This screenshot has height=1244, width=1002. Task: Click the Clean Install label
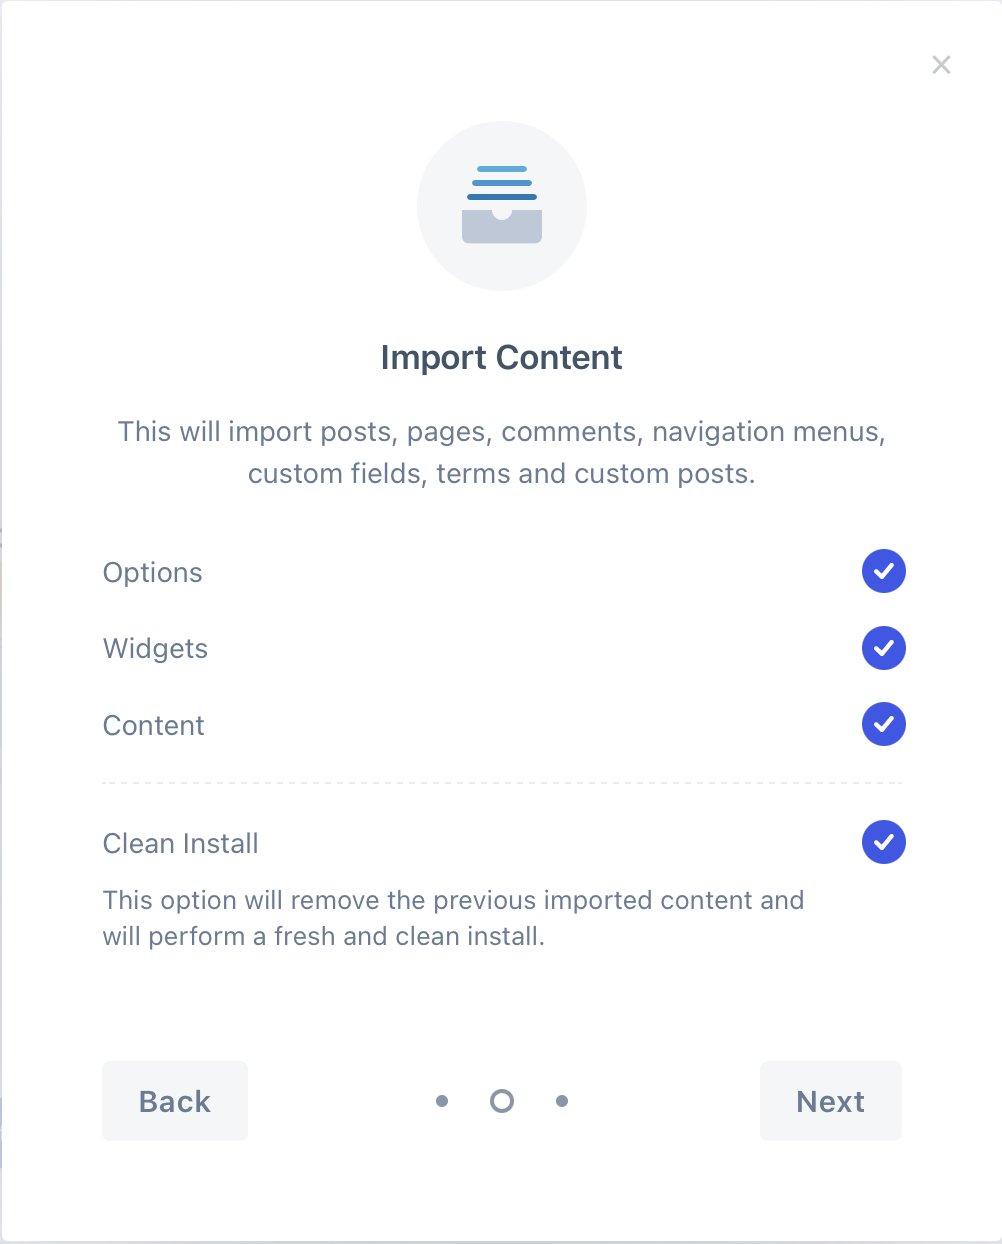click(x=181, y=843)
